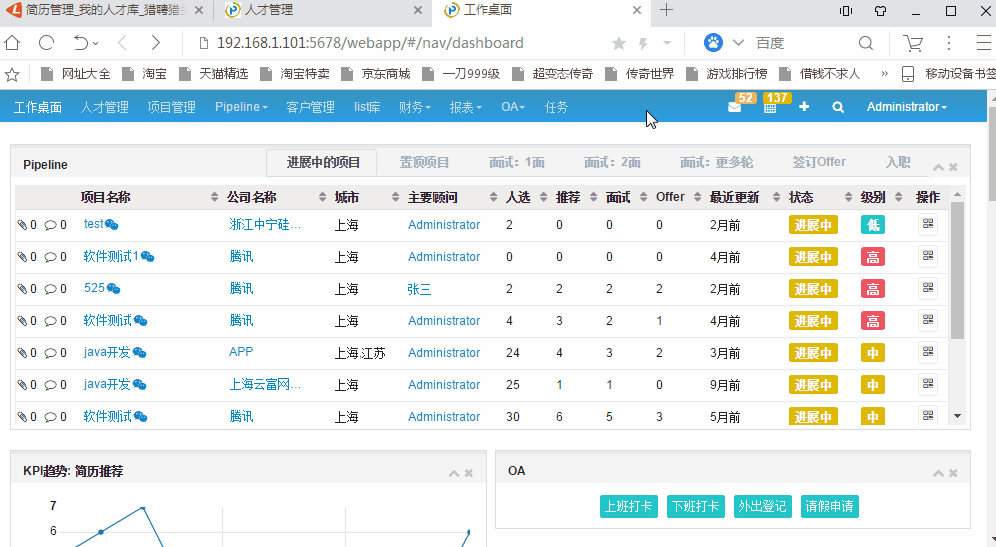Click the 低 level badge in test row

pyautogui.click(x=873, y=225)
